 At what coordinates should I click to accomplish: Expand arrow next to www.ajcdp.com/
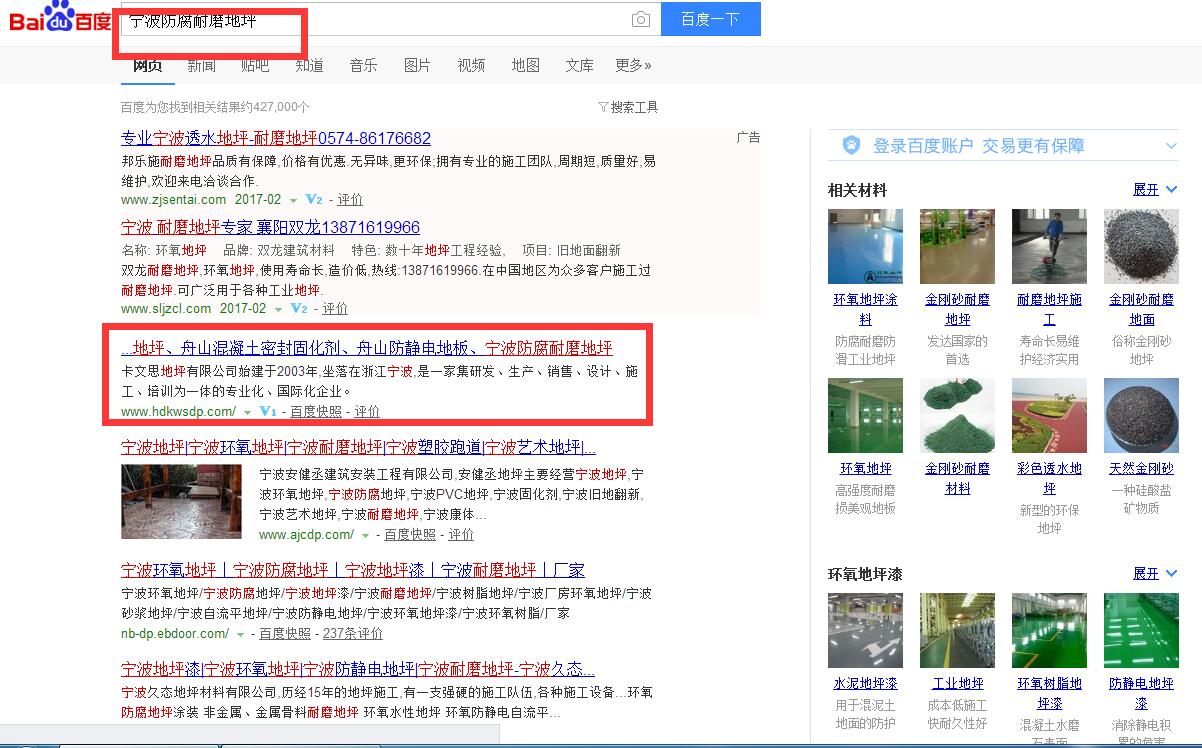click(x=366, y=535)
